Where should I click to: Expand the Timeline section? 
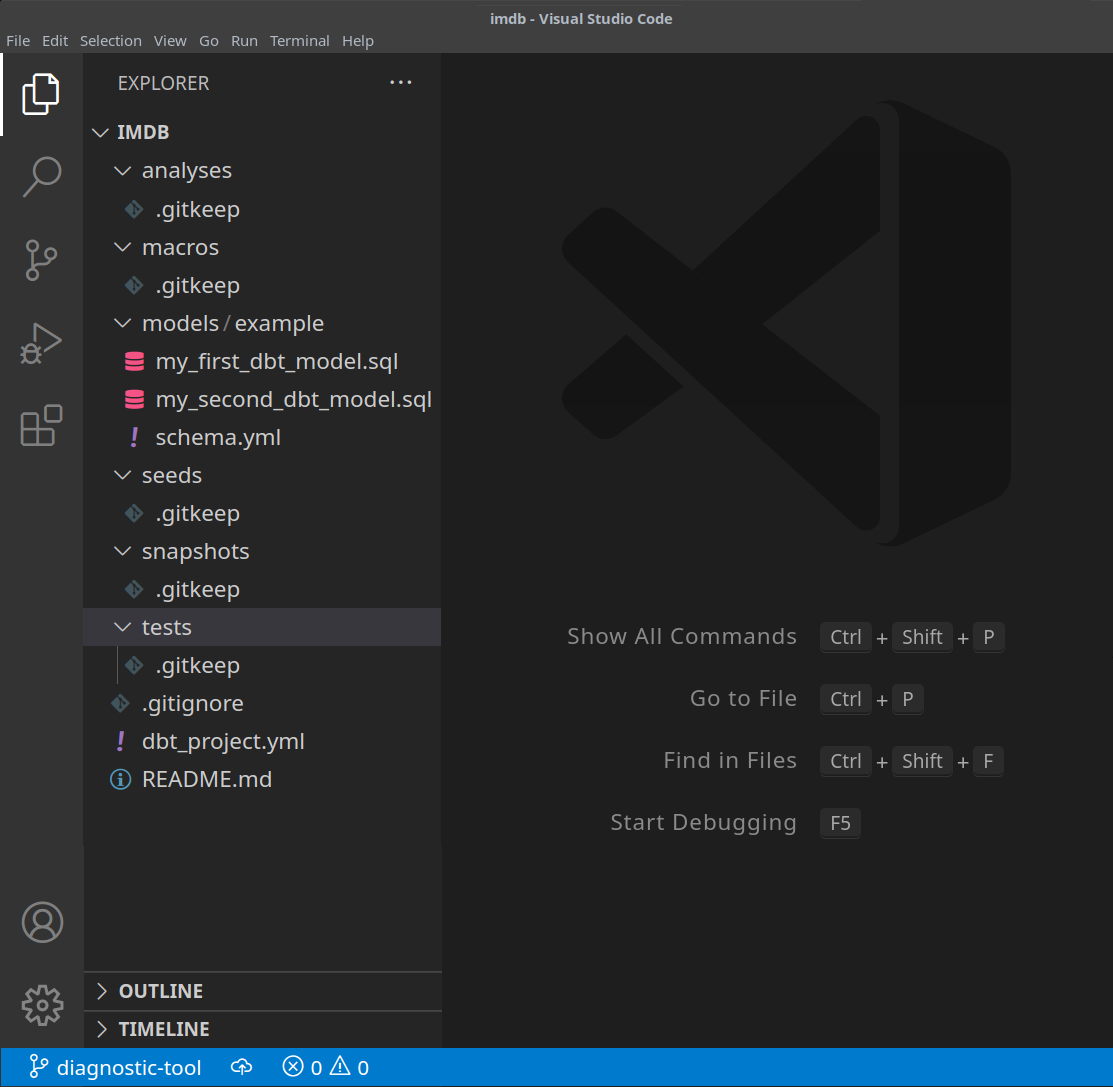click(164, 1029)
